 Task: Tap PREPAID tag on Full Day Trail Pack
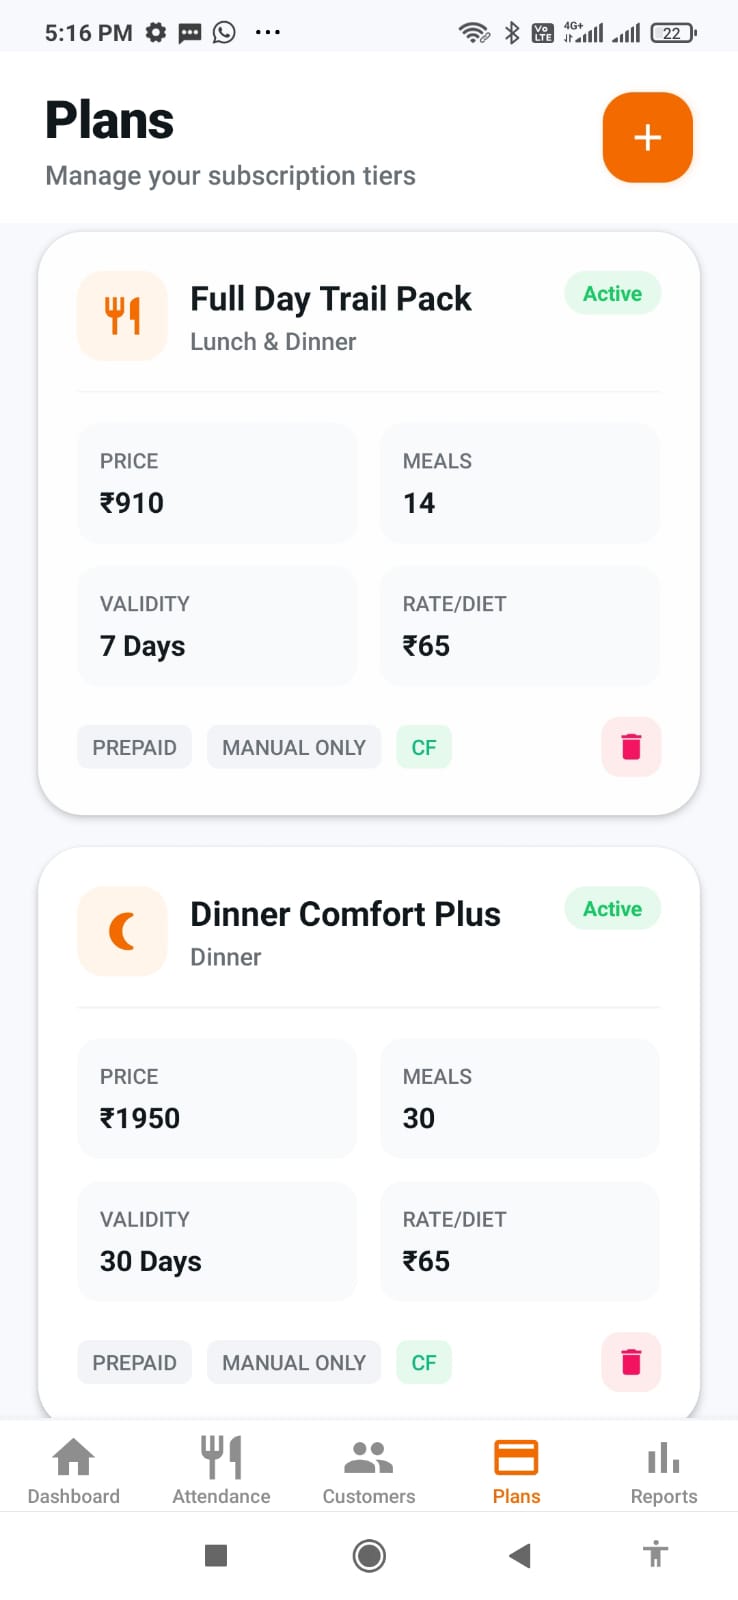[134, 748]
